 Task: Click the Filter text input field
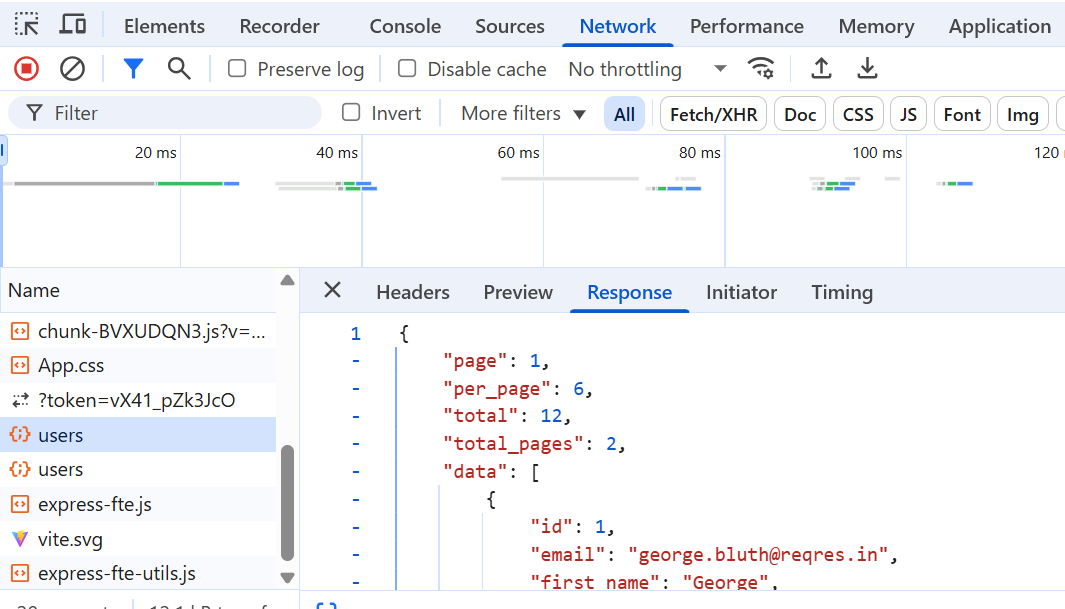[x=164, y=113]
